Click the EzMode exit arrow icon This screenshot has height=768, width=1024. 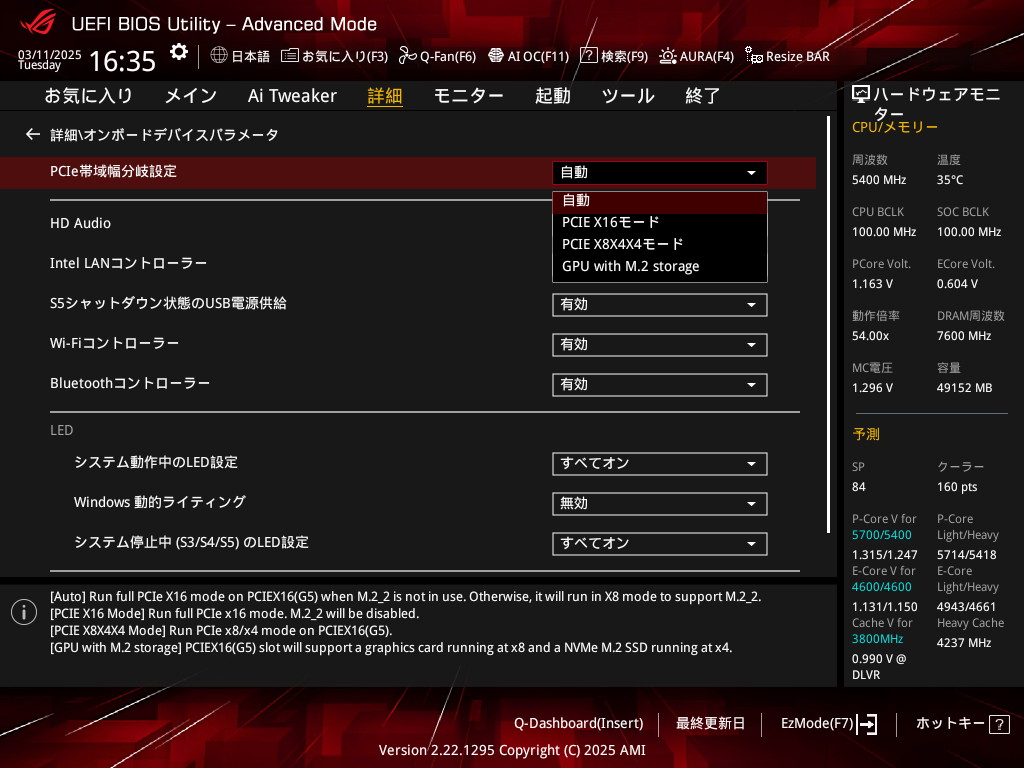[x=868, y=724]
